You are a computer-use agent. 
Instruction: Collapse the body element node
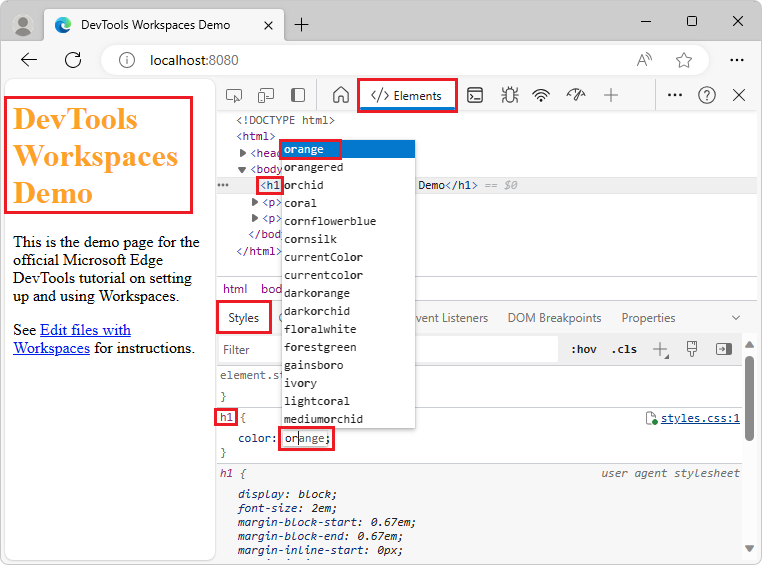[x=242, y=170]
